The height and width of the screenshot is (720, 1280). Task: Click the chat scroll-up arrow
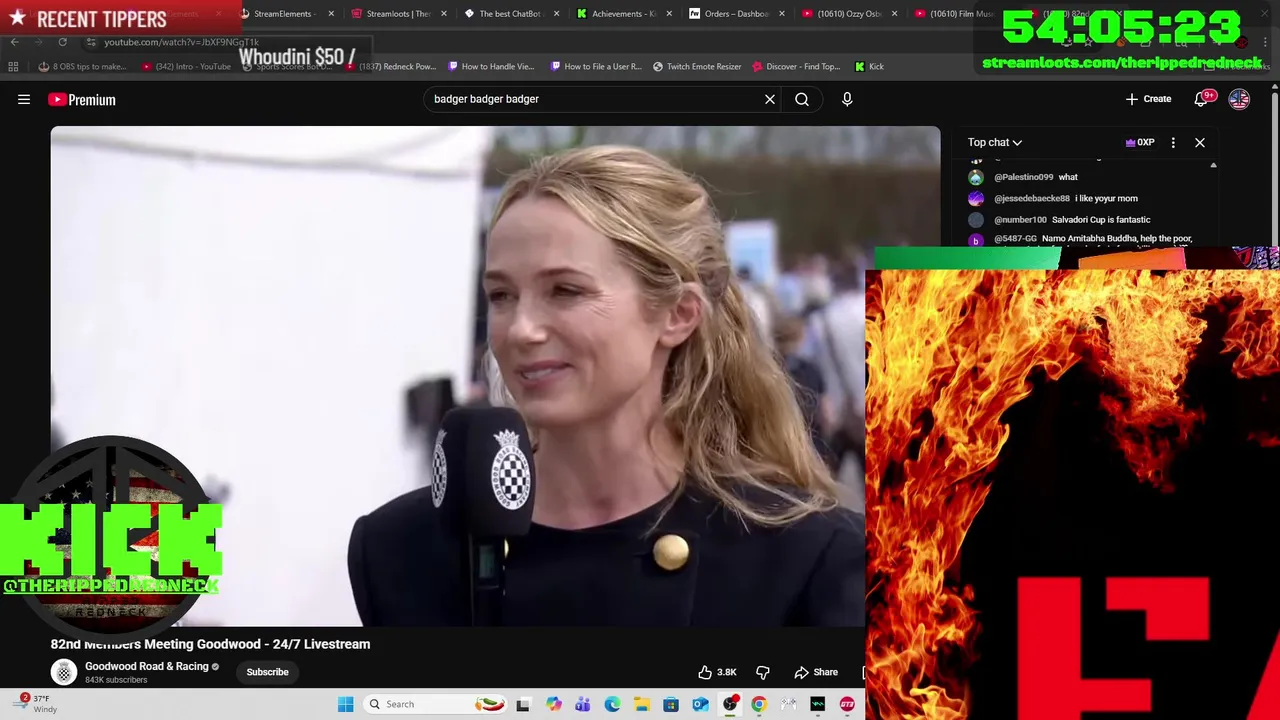(x=1213, y=165)
